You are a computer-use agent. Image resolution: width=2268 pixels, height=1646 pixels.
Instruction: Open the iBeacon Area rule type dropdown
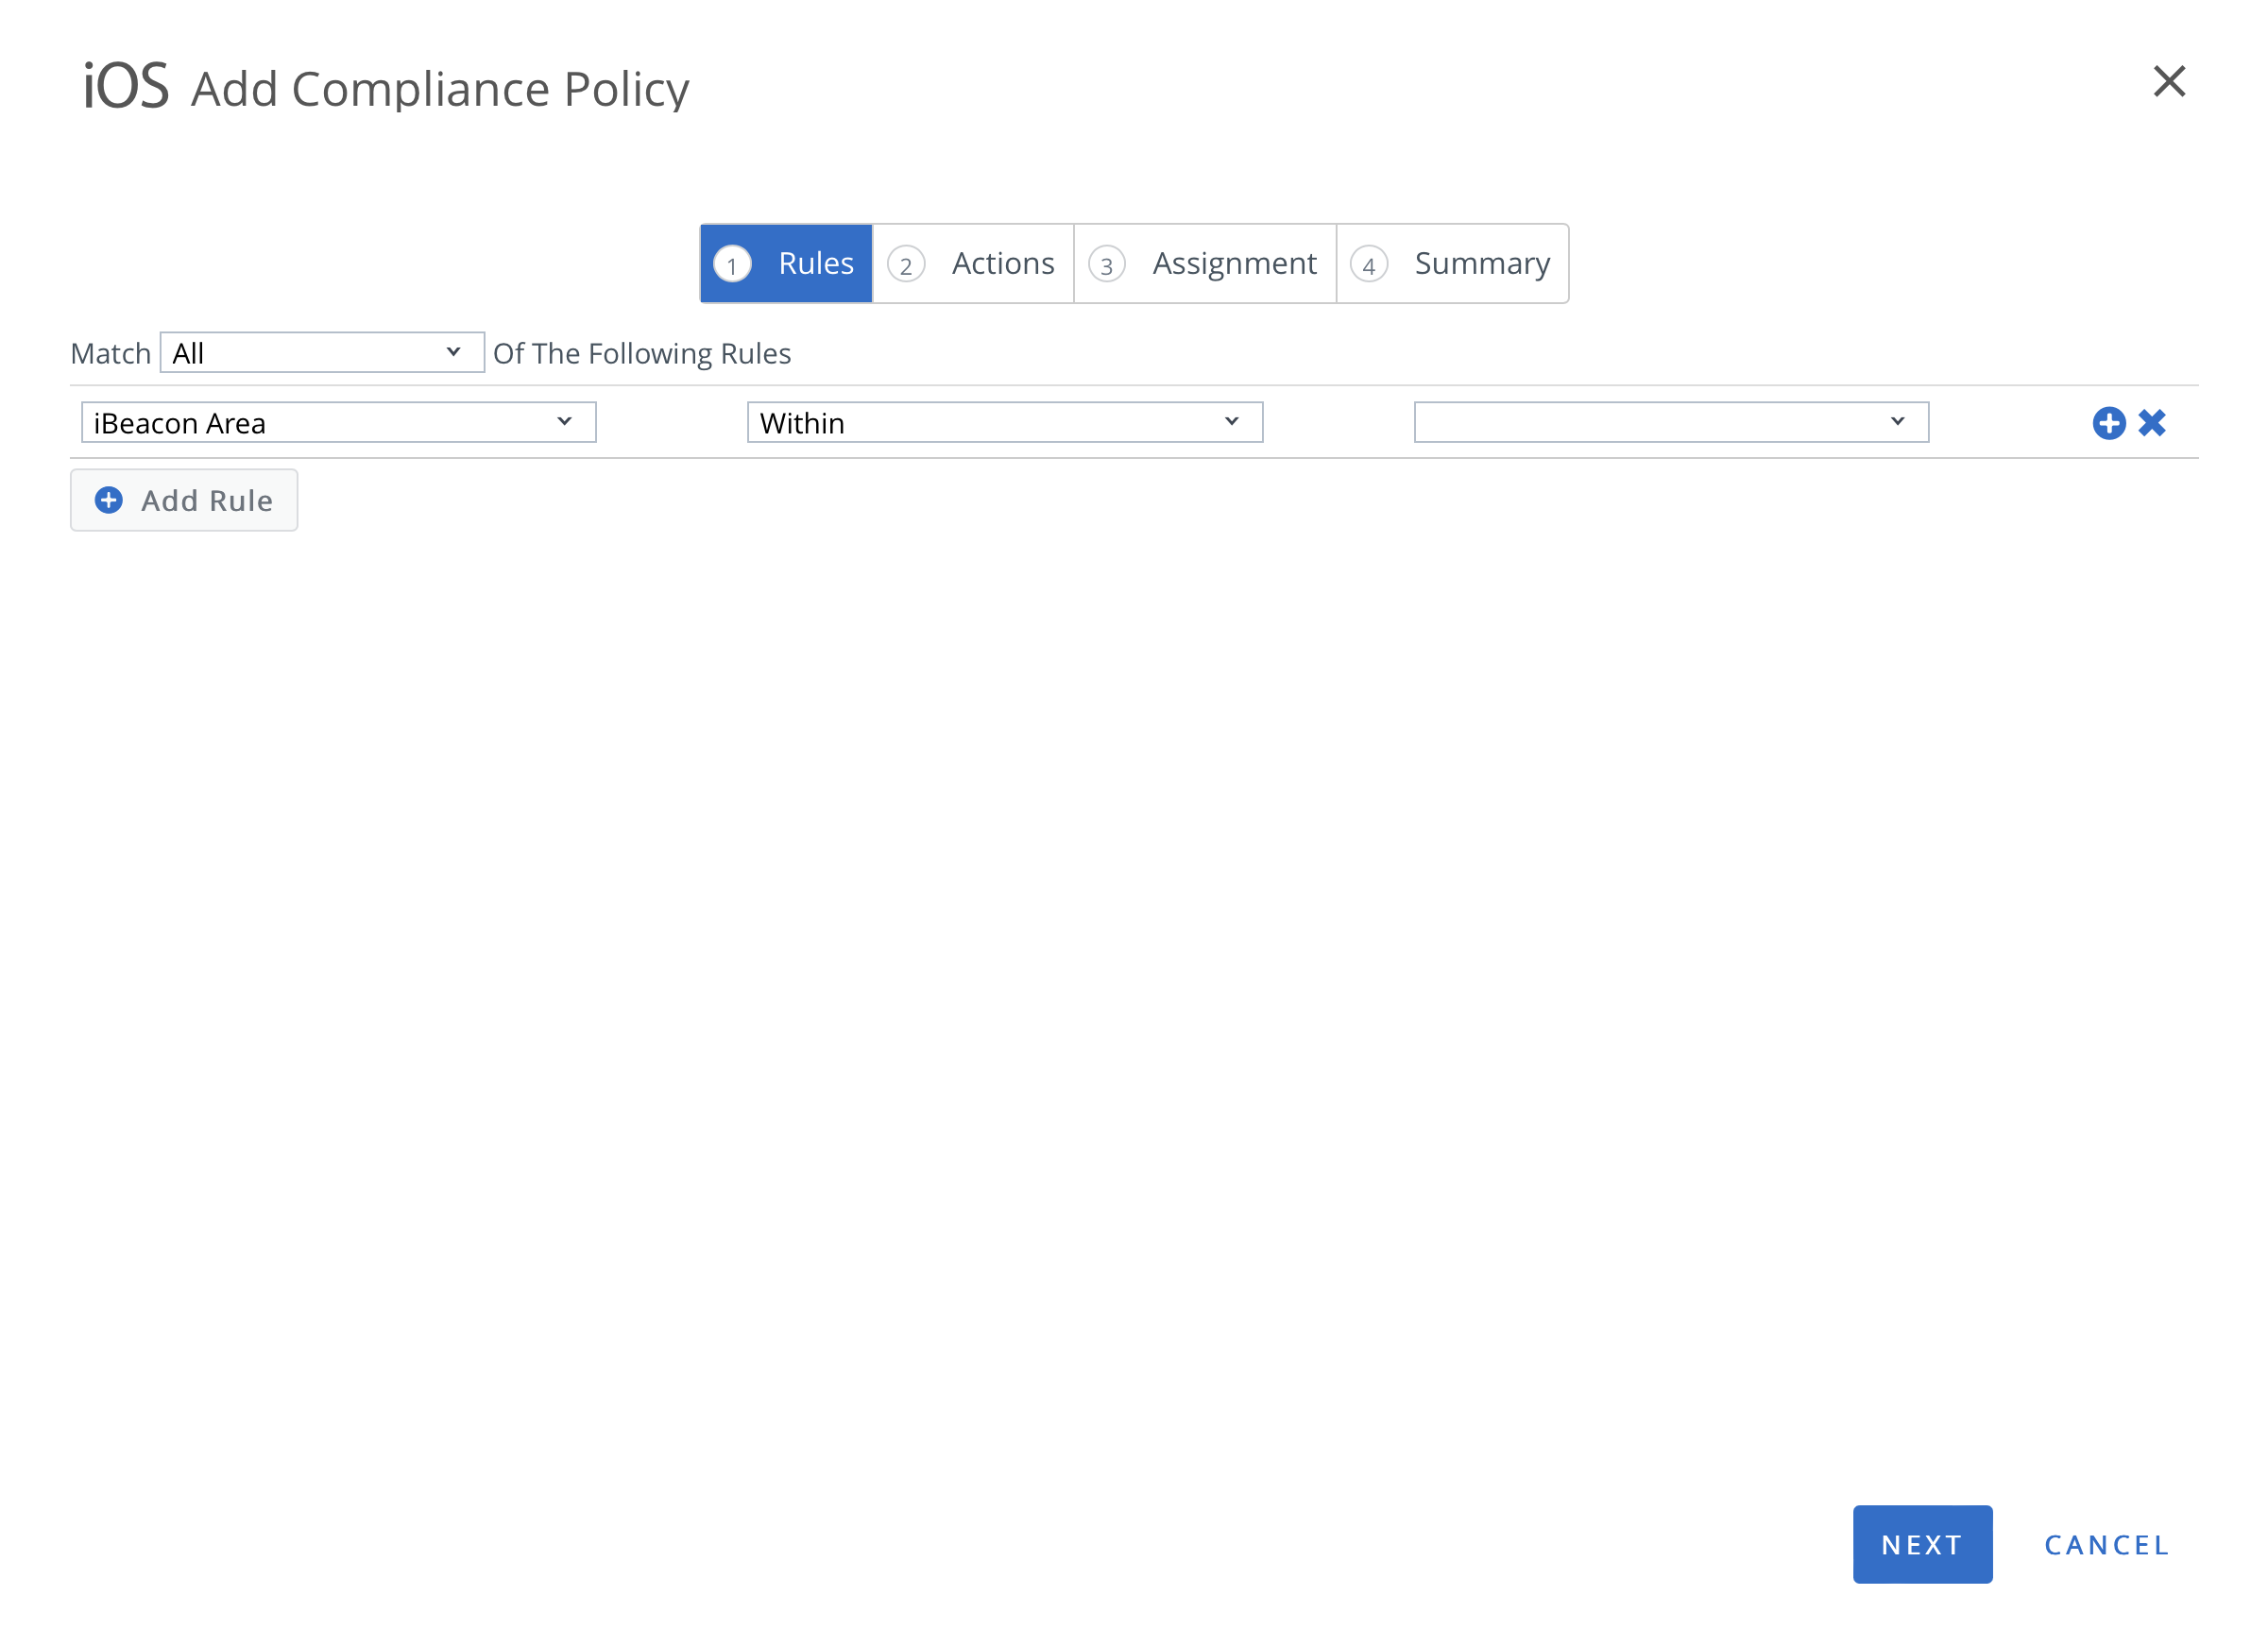[338, 422]
